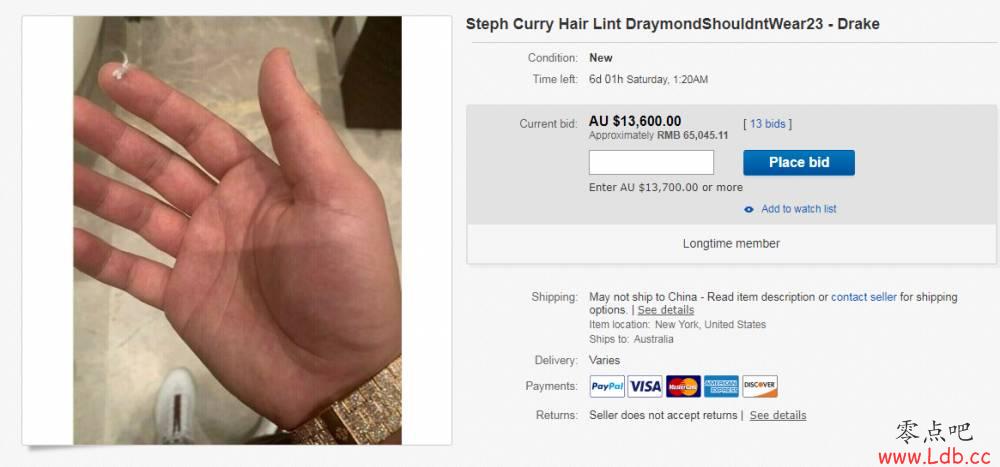Click the MasterCard payment icon
This screenshot has height=467, width=1000.
(x=683, y=386)
